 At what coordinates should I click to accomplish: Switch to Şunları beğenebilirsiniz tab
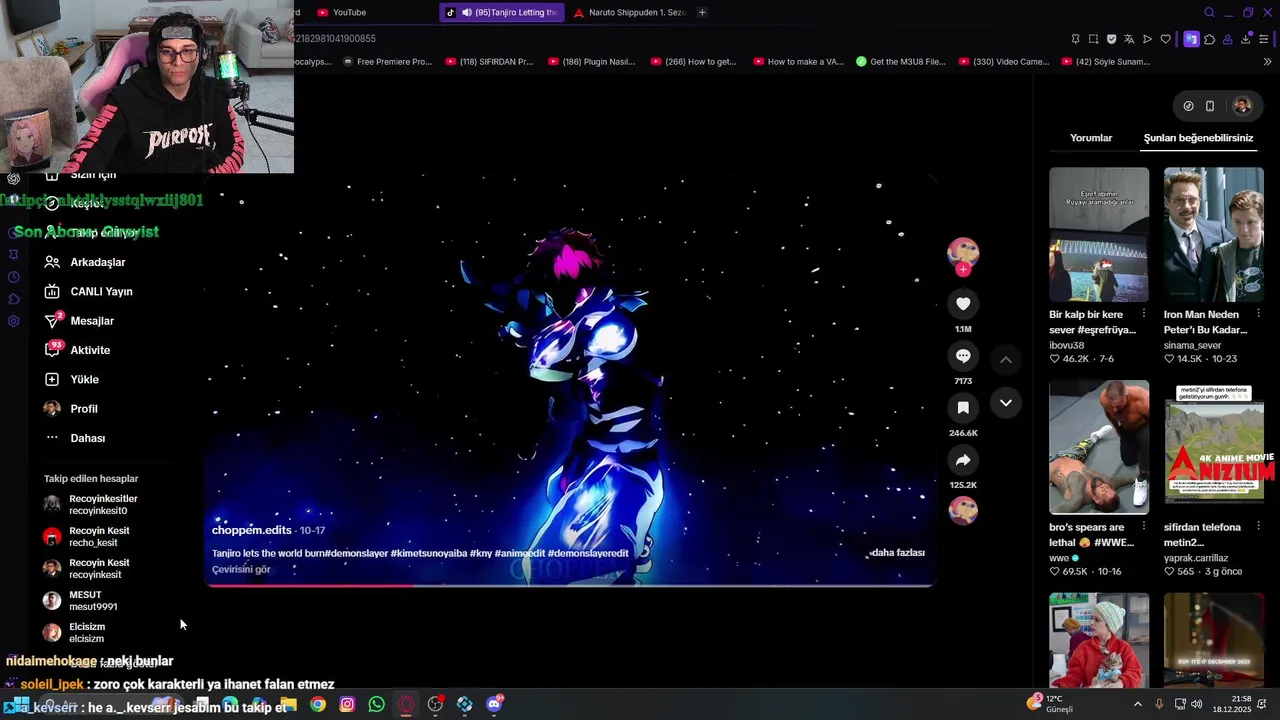pyautogui.click(x=1198, y=138)
